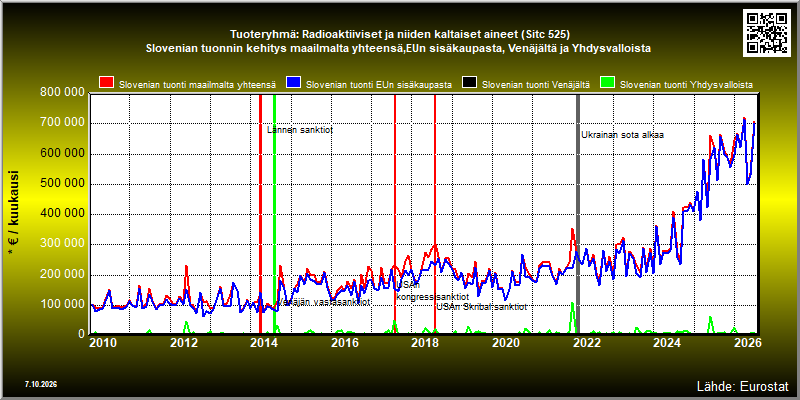Click the green legend swatch for Yhdysvalloista
The image size is (800, 400).
coord(607,83)
